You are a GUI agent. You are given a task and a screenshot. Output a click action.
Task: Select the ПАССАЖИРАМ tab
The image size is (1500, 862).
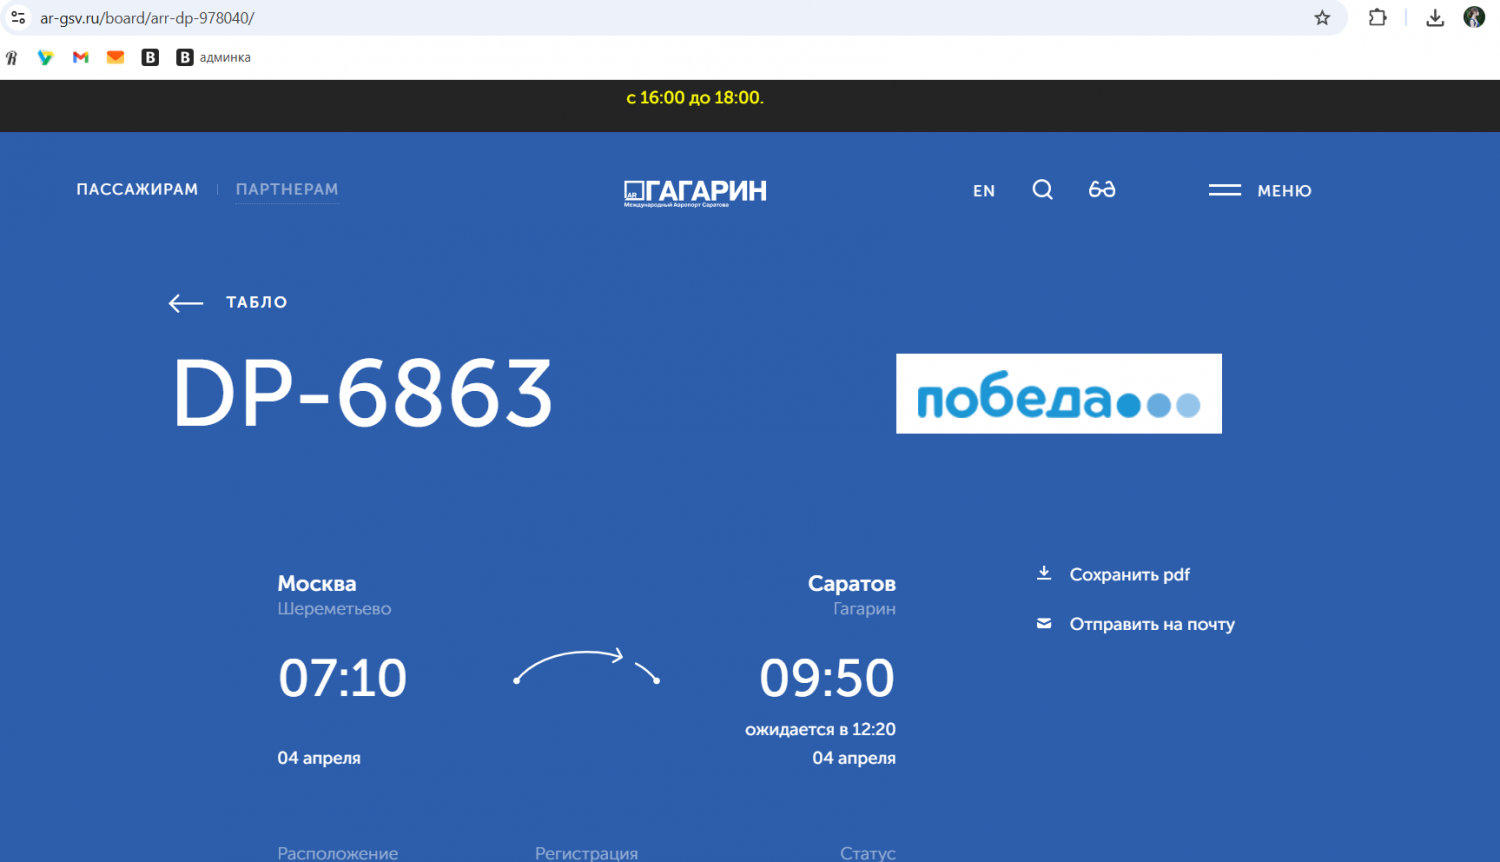[x=137, y=189]
